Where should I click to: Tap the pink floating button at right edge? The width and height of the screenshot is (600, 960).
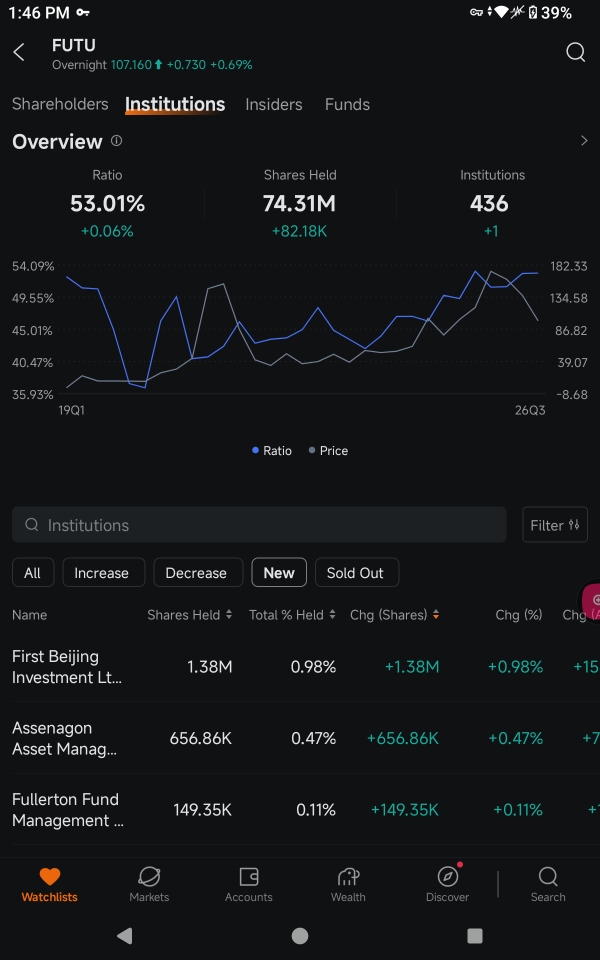[590, 600]
